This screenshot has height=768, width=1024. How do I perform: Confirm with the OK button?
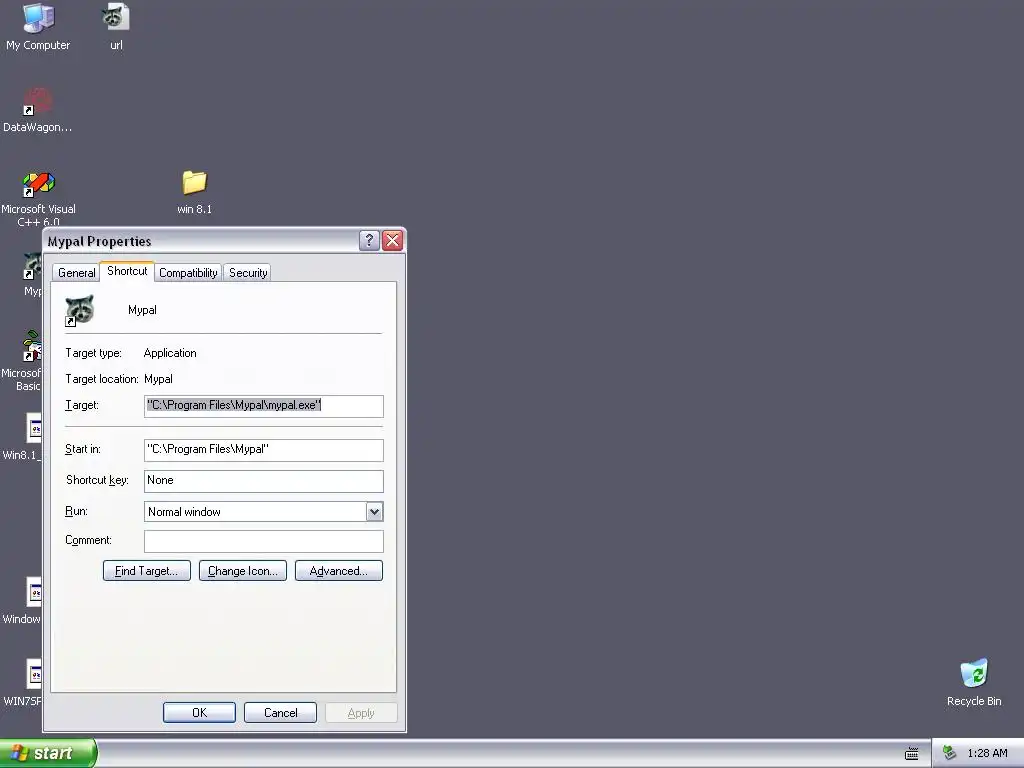tap(199, 712)
